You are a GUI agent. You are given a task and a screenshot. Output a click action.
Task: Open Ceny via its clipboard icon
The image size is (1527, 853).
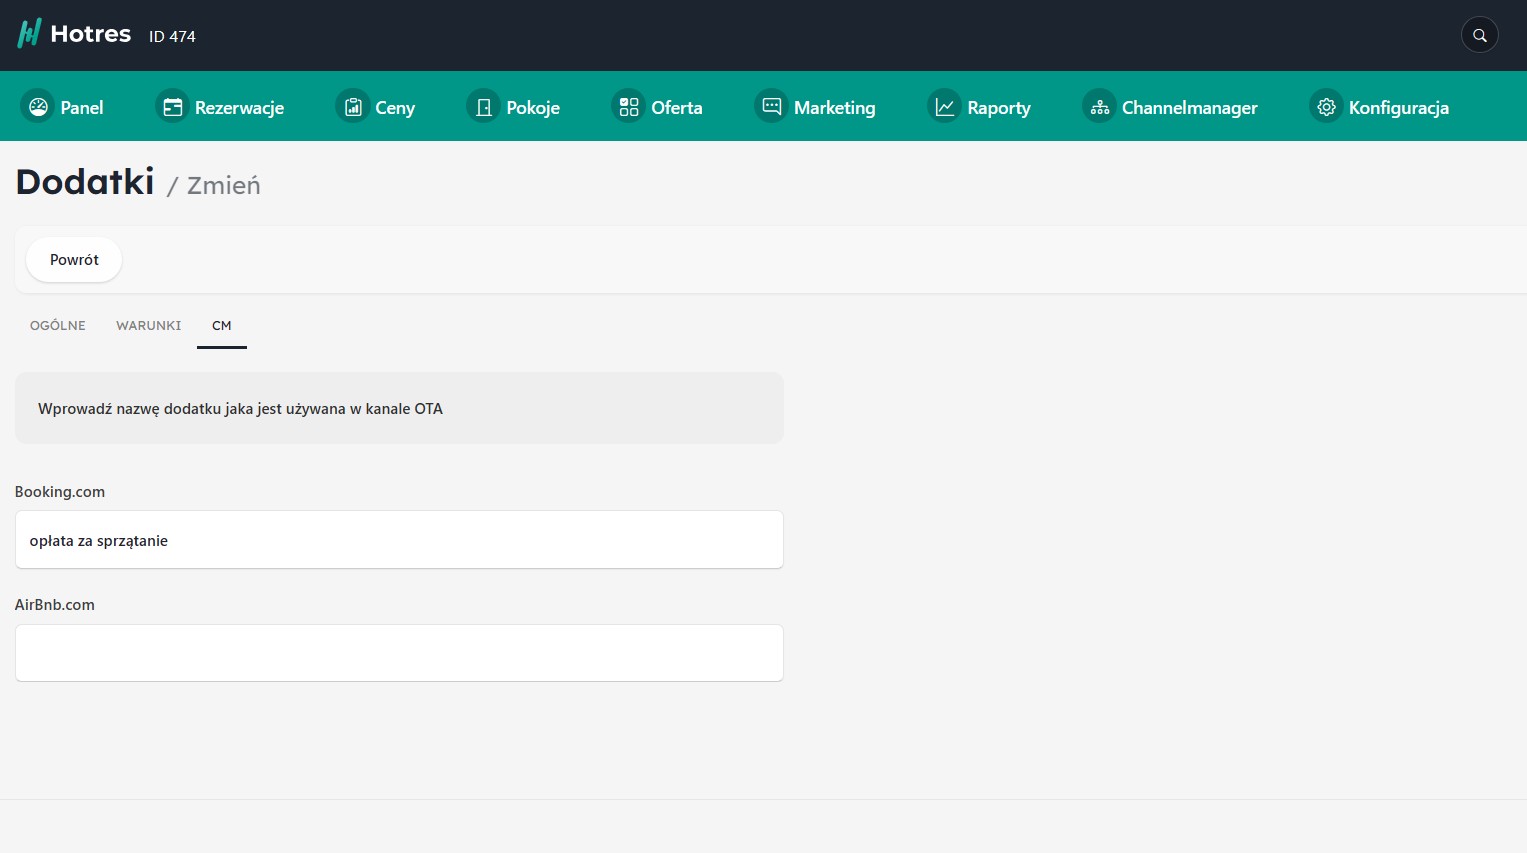(x=353, y=107)
